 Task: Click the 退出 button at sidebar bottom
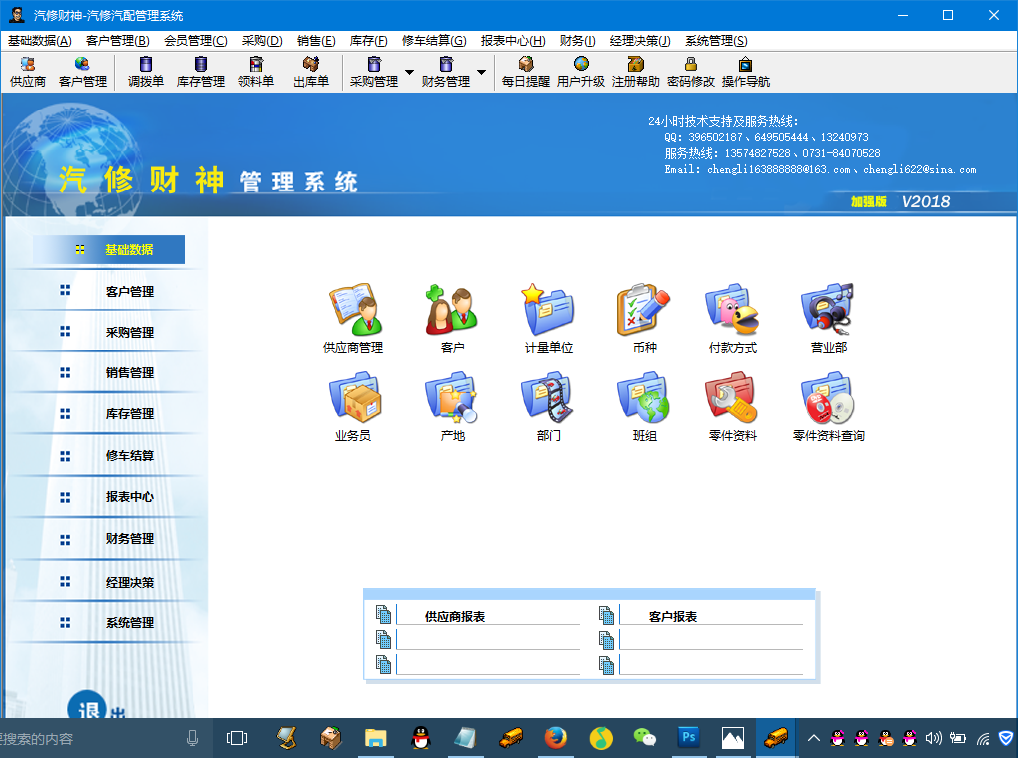tap(95, 704)
